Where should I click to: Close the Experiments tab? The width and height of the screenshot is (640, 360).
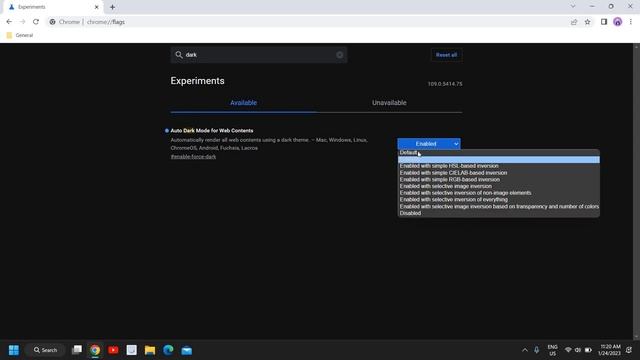pyautogui.click(x=97, y=7)
